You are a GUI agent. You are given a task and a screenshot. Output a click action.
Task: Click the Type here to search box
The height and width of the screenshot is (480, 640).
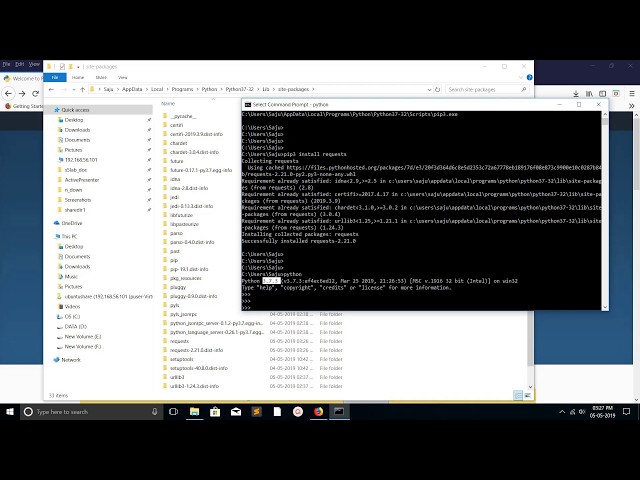click(x=90, y=412)
